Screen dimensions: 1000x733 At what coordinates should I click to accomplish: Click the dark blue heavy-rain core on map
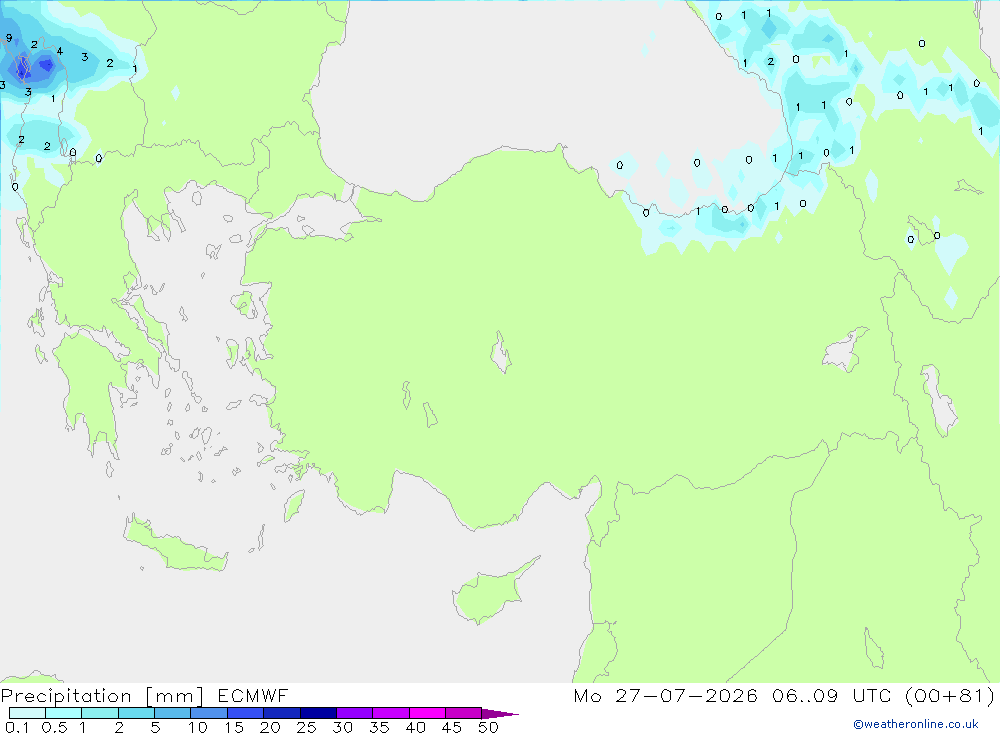(46, 64)
